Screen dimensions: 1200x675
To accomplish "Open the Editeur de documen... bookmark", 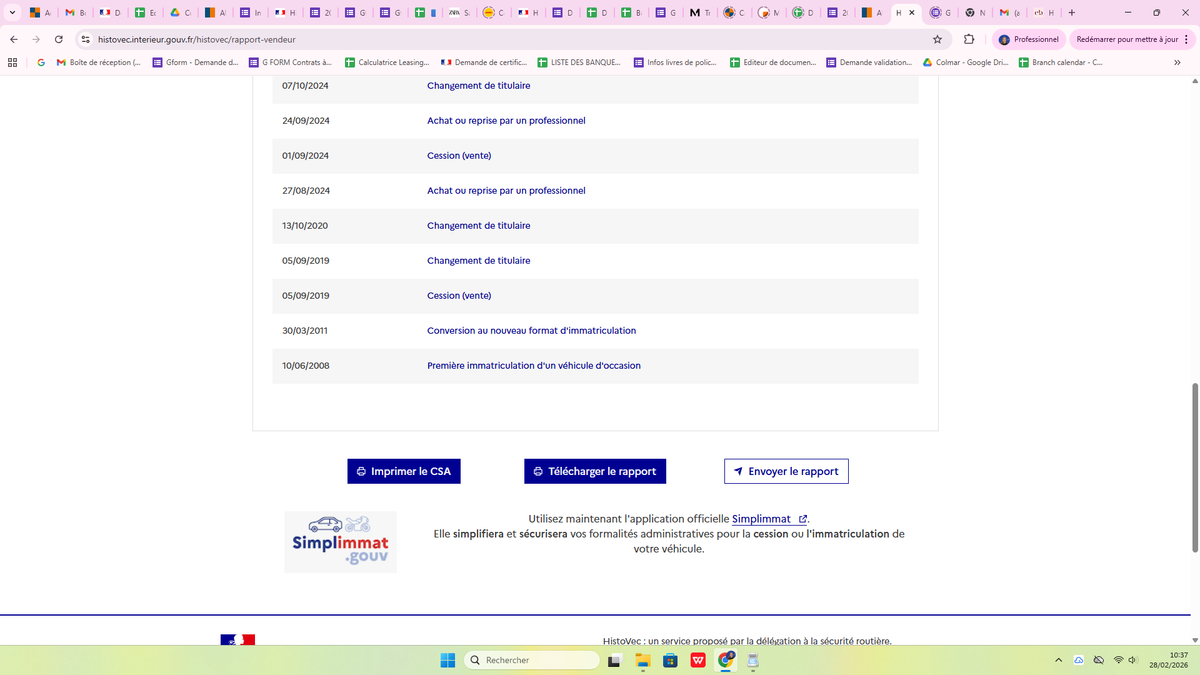I will point(772,62).
